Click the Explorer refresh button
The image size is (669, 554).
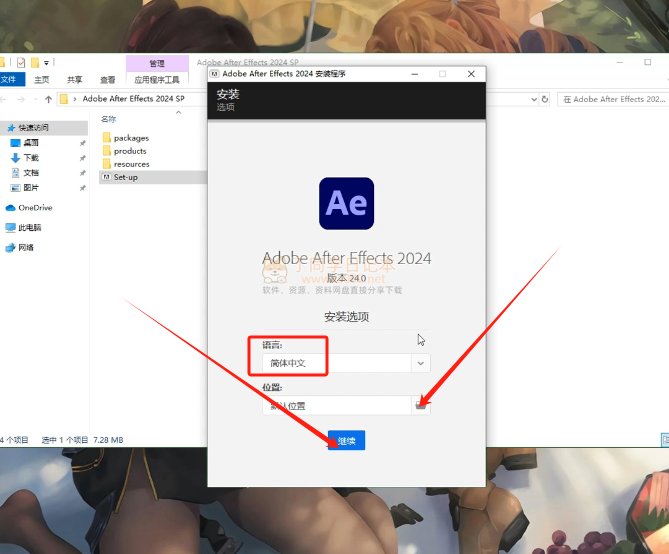click(545, 99)
